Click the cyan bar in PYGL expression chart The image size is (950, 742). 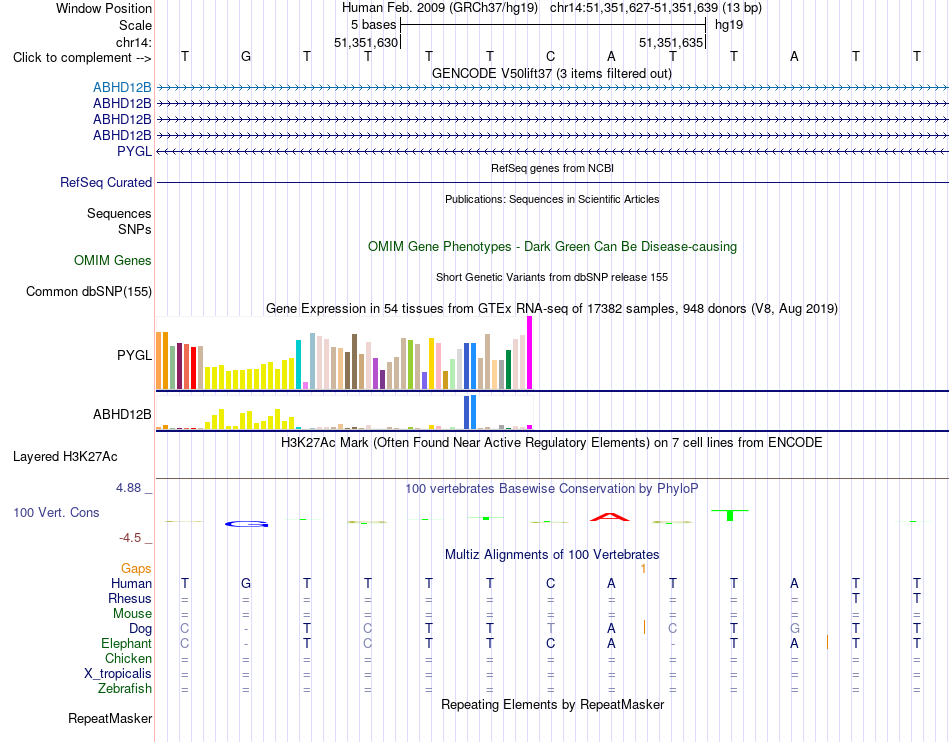(298, 365)
